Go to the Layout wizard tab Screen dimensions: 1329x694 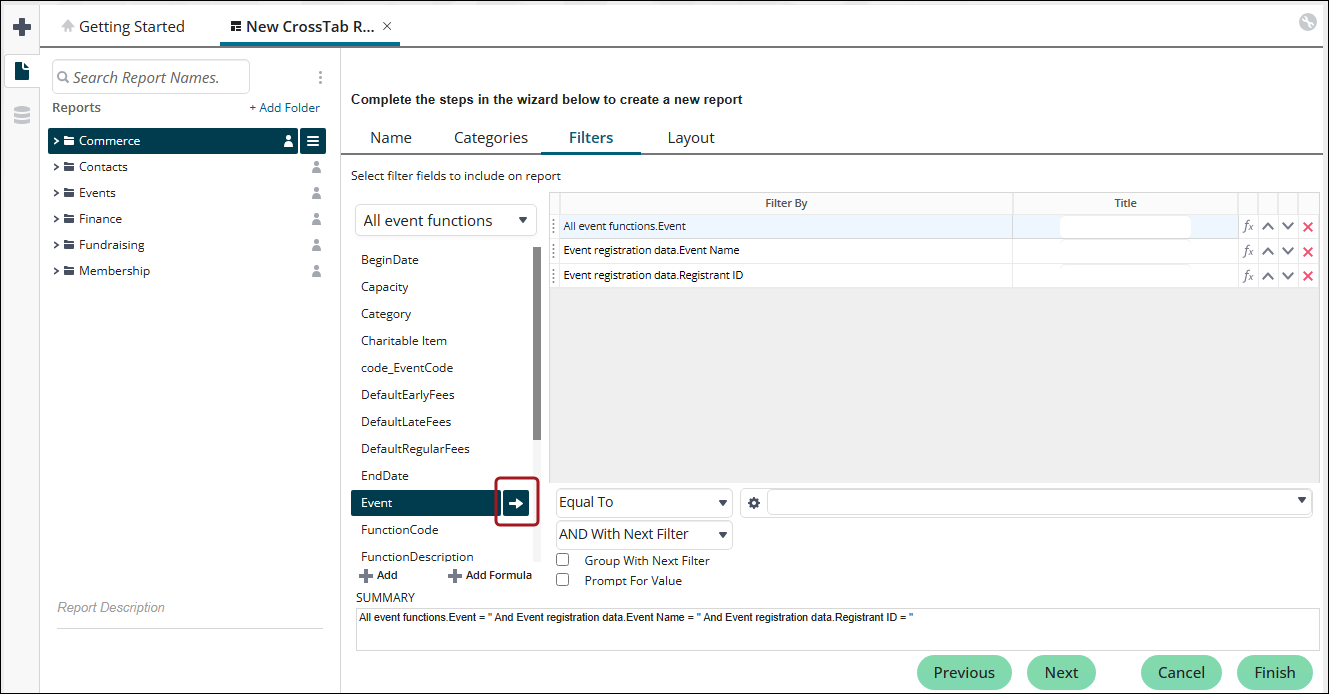(691, 138)
